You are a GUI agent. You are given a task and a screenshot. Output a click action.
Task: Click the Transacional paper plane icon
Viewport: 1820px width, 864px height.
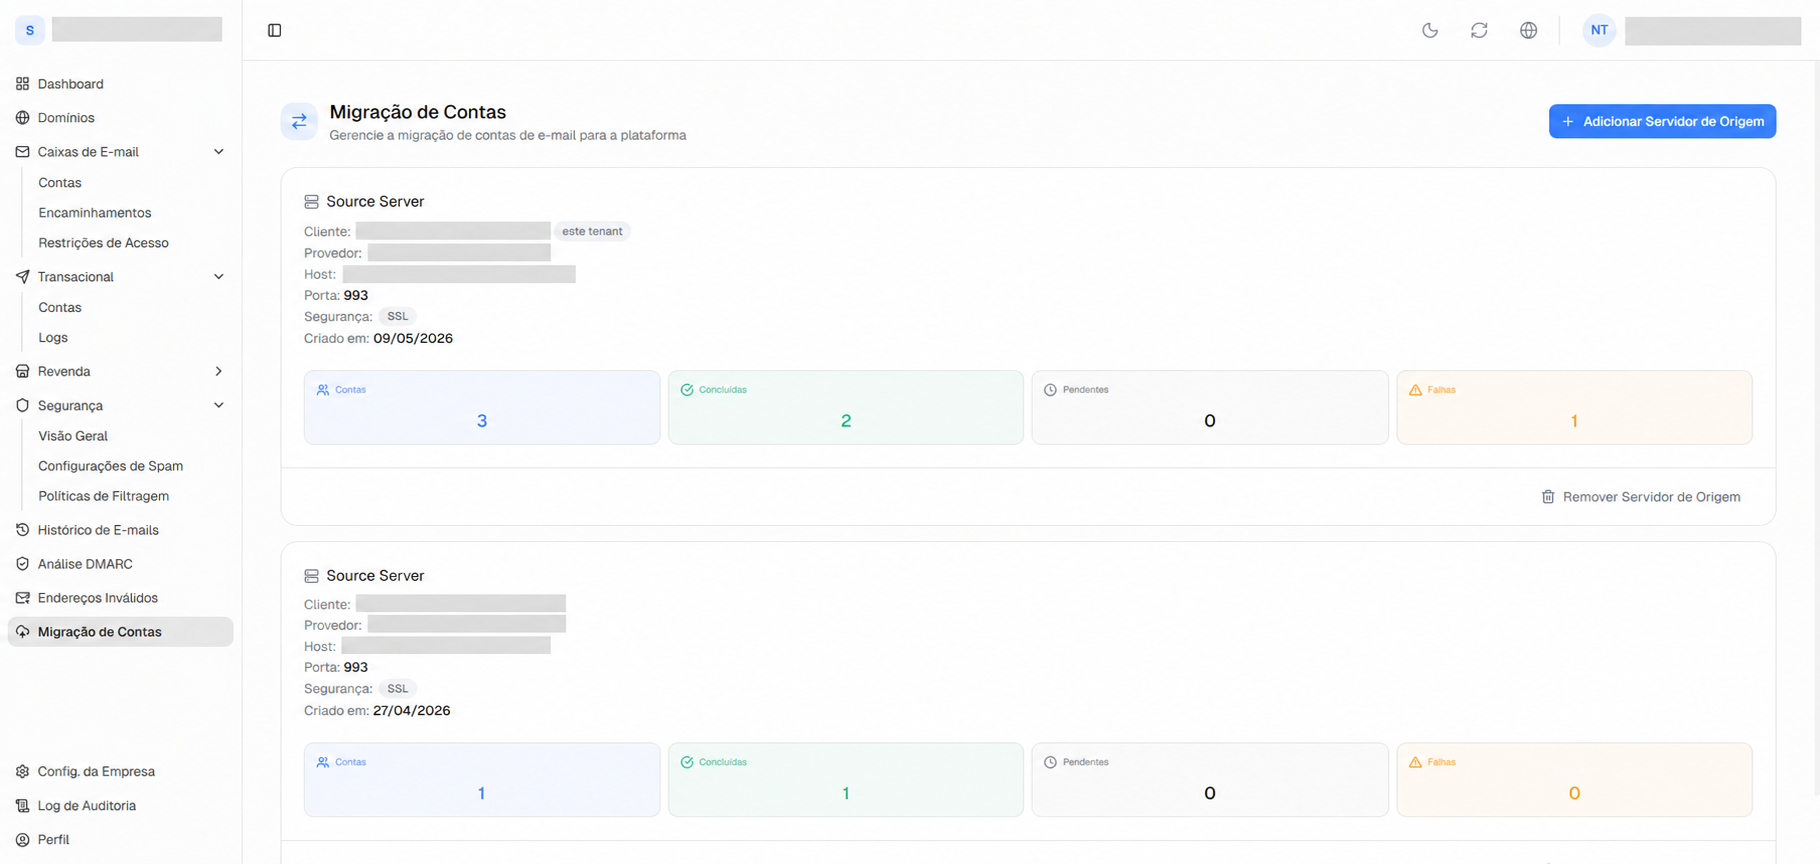[x=22, y=277]
